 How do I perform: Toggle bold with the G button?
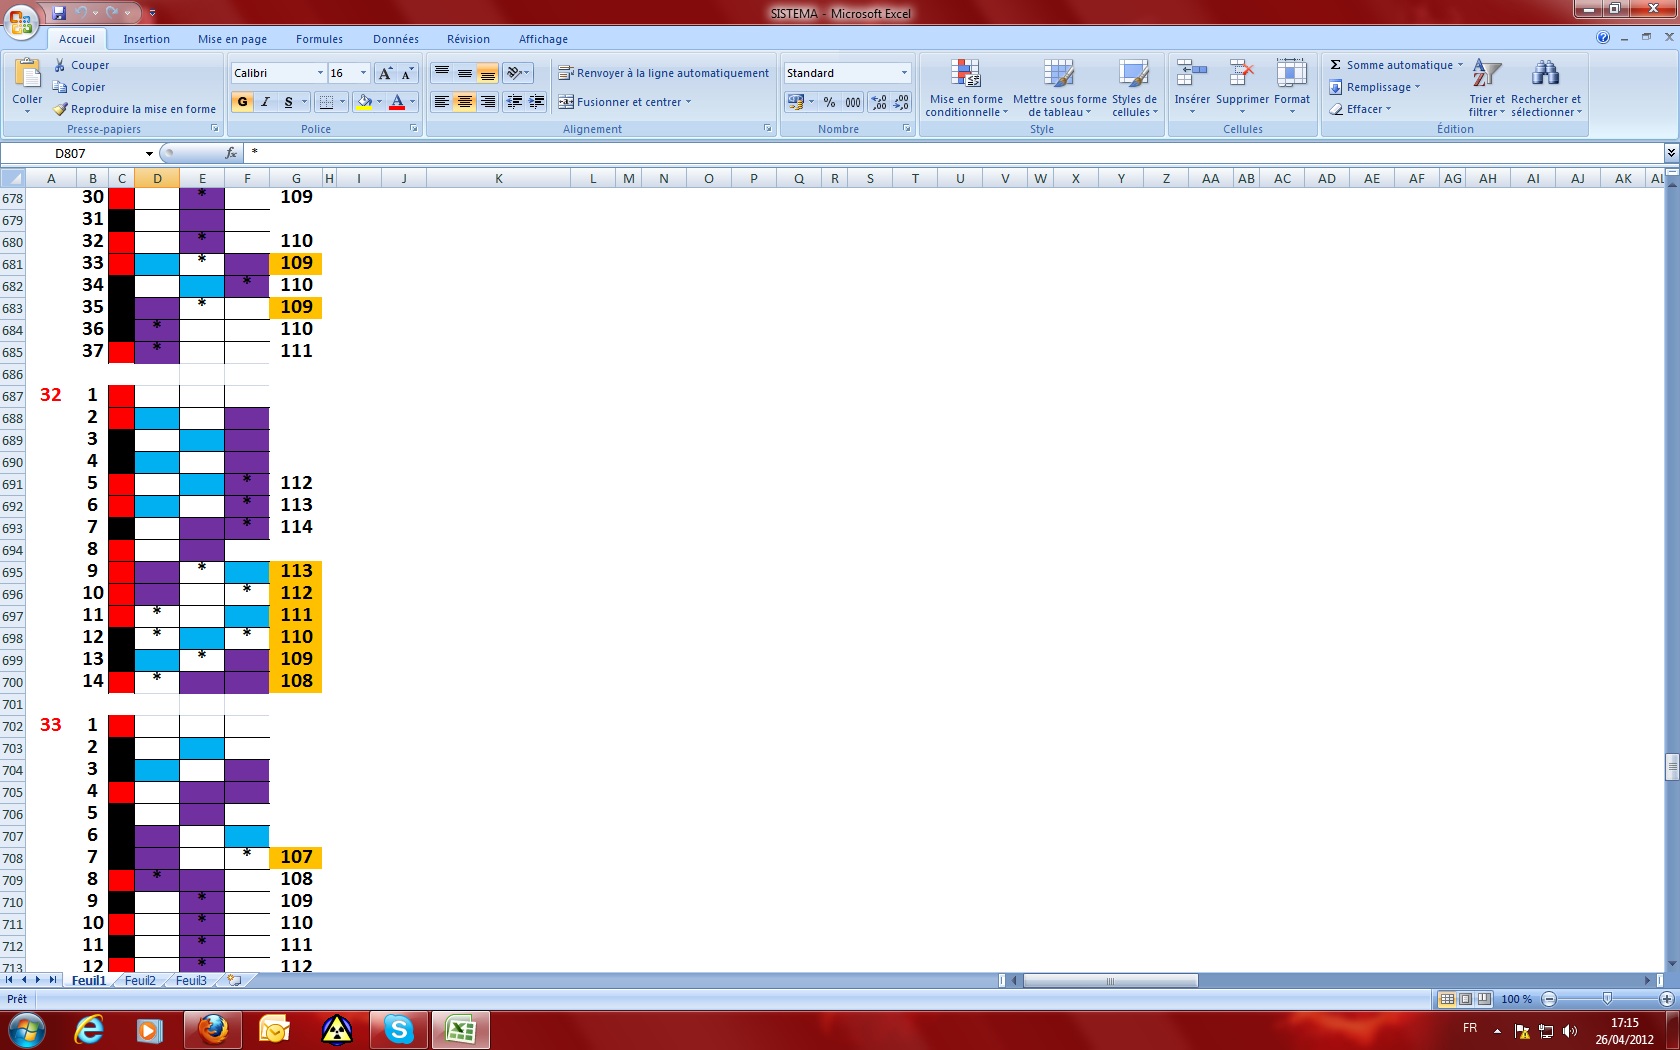tap(242, 102)
